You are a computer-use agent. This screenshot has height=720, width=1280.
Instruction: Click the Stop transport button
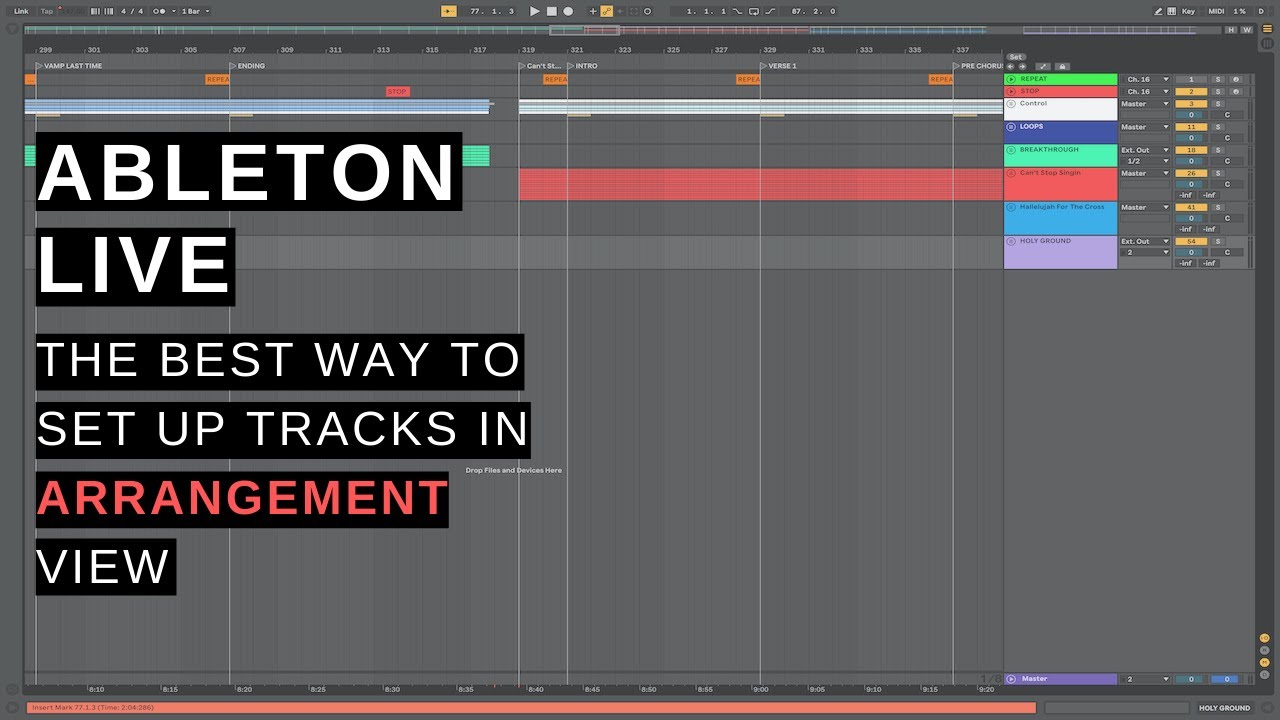tap(552, 11)
